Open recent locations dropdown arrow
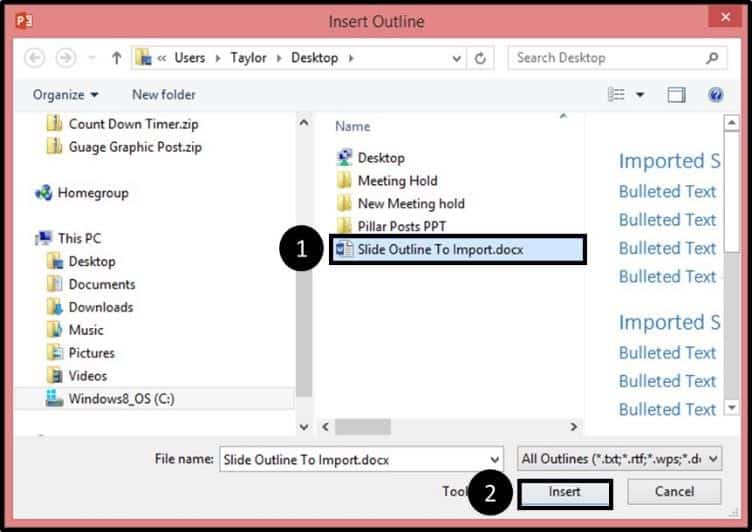 click(x=92, y=58)
